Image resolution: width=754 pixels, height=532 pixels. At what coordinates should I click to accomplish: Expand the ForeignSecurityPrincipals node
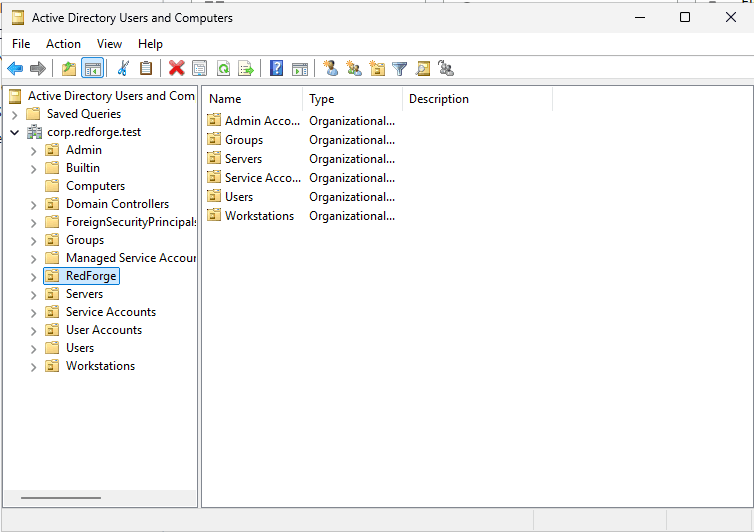pos(33,223)
